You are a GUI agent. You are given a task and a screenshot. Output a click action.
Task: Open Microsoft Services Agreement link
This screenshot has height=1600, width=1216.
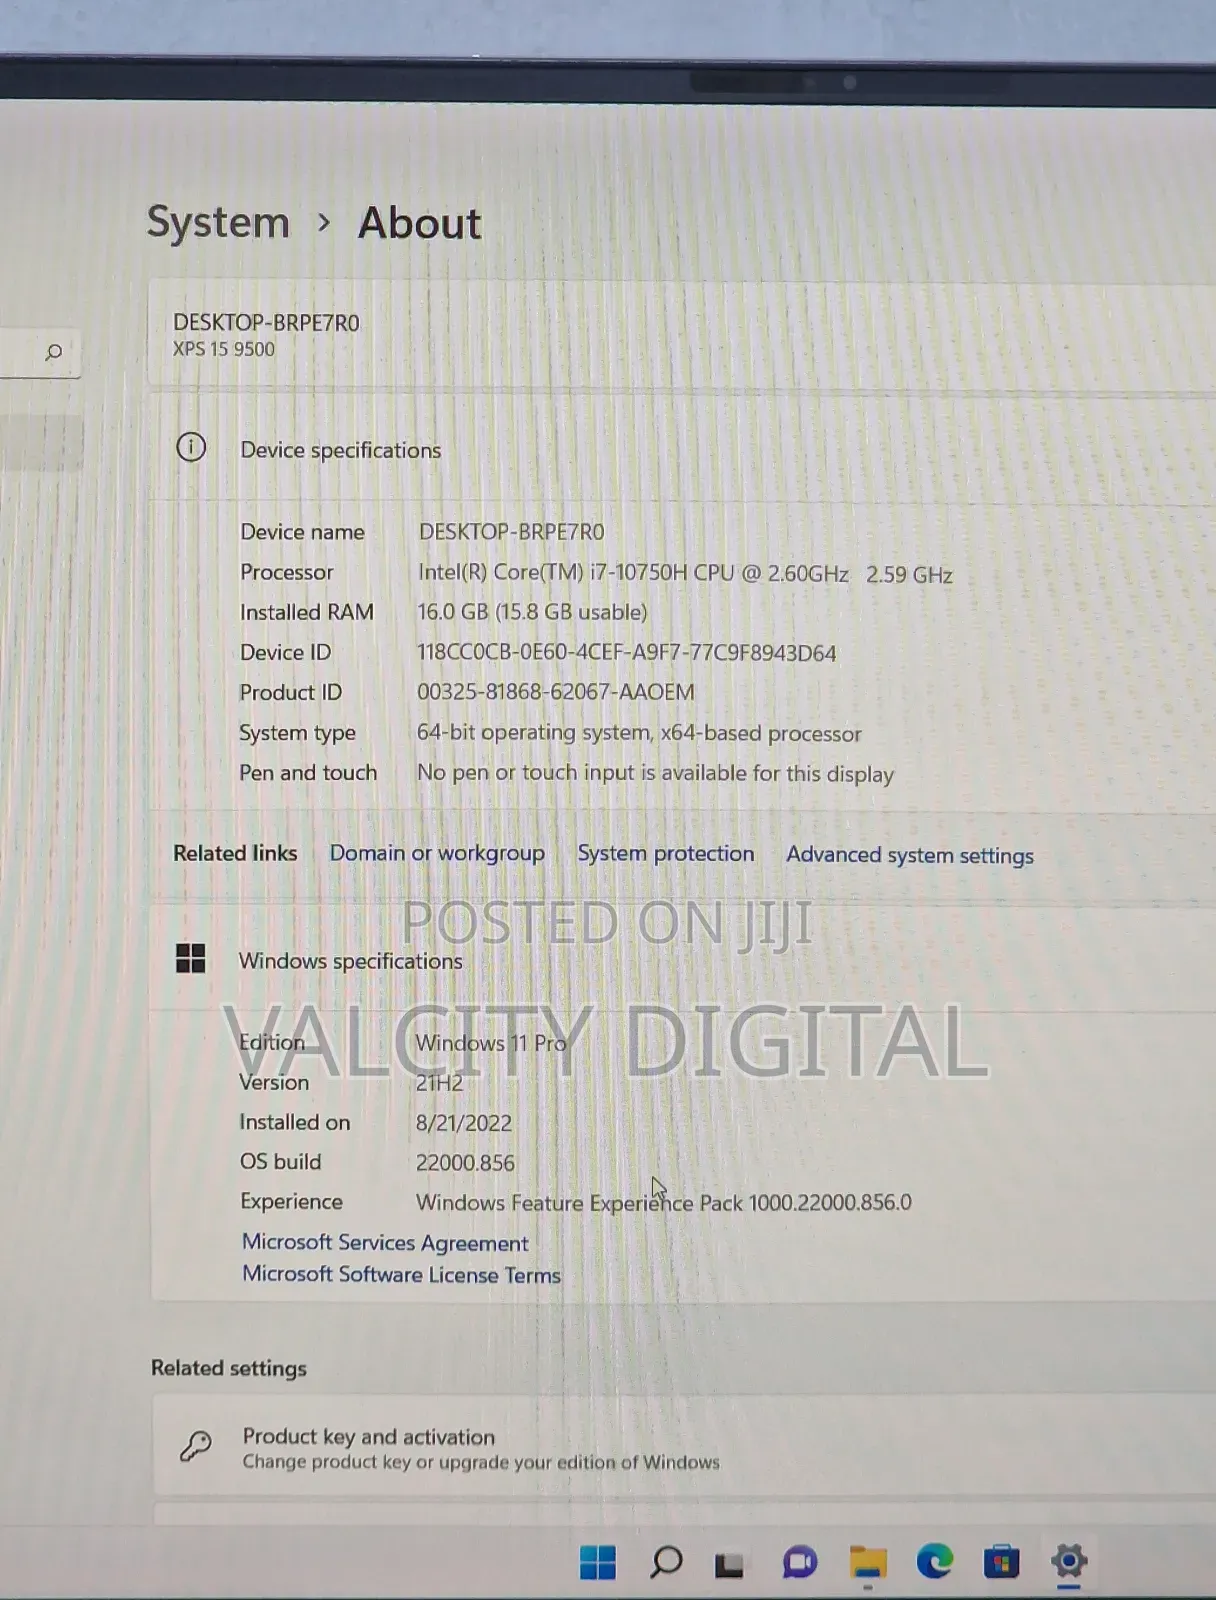385,1242
